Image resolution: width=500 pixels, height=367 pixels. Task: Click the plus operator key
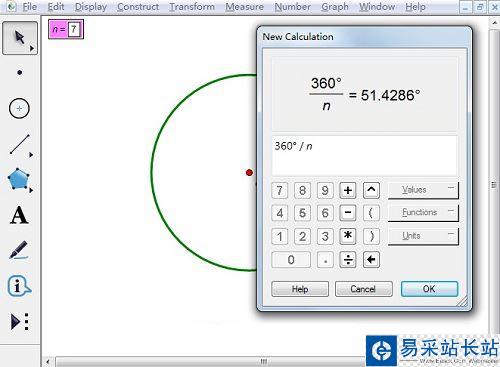tap(348, 190)
